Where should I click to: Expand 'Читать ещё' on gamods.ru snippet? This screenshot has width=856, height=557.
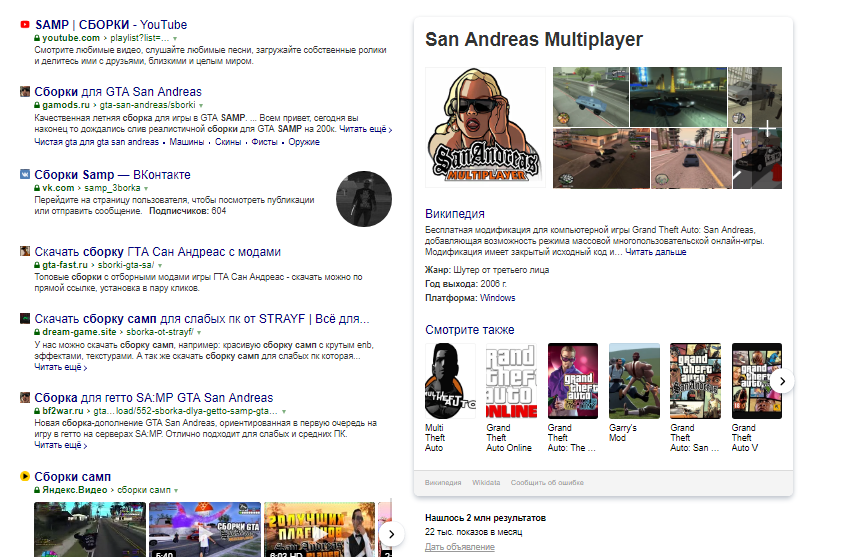click(365, 129)
